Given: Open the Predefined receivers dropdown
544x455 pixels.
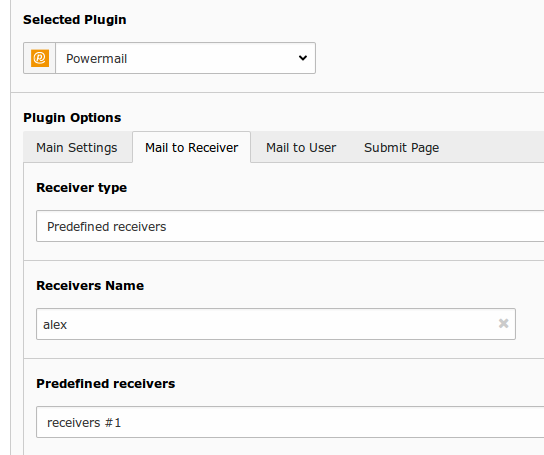Looking at the screenshot, I should 290,422.
